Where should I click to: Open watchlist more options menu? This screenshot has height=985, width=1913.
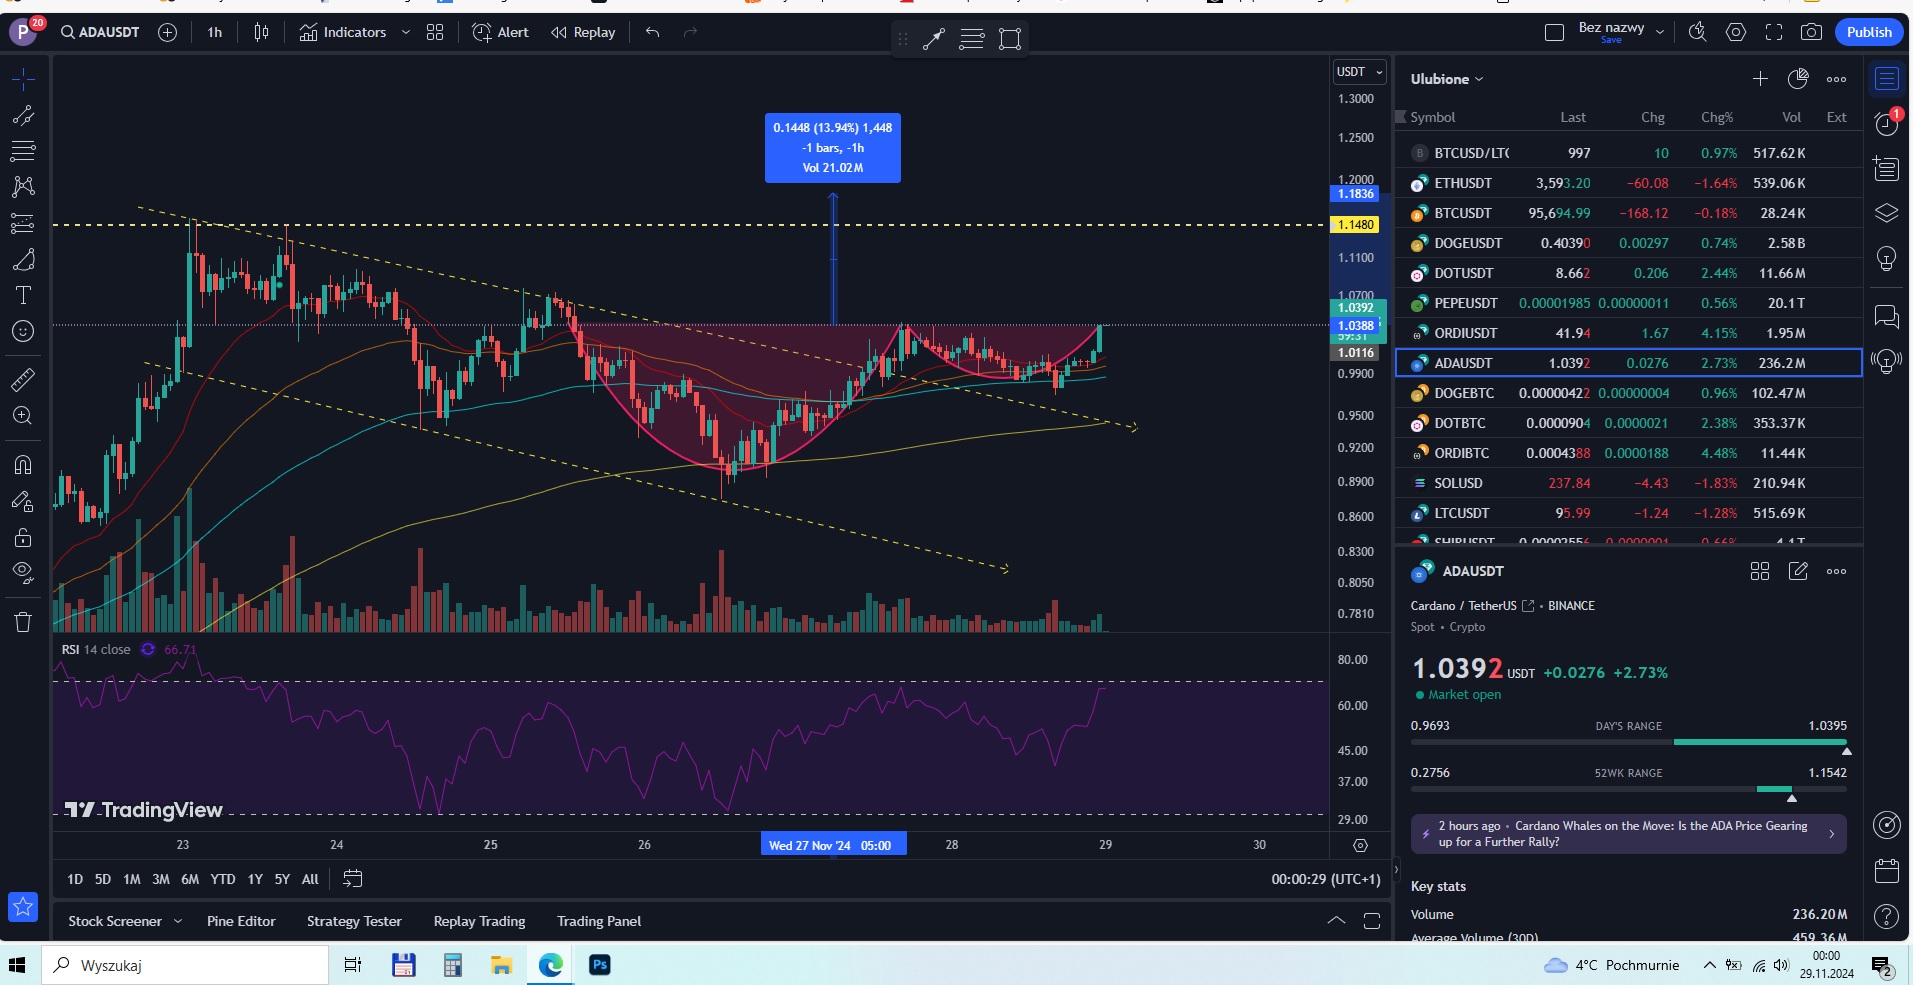pyautogui.click(x=1836, y=79)
